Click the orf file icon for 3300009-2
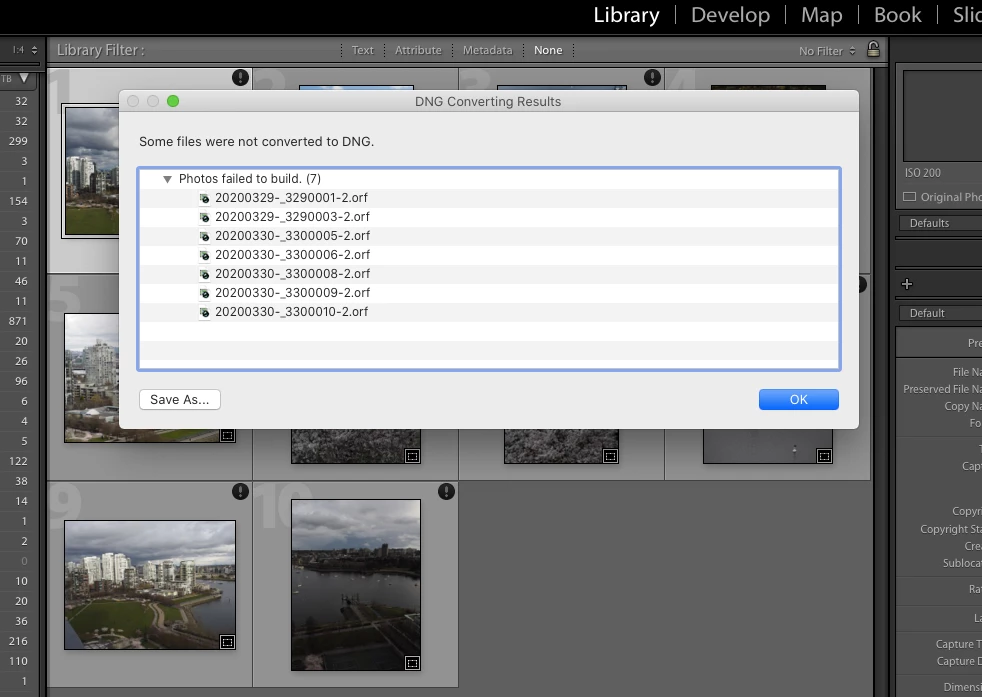Viewport: 982px width, 697px height. (204, 293)
